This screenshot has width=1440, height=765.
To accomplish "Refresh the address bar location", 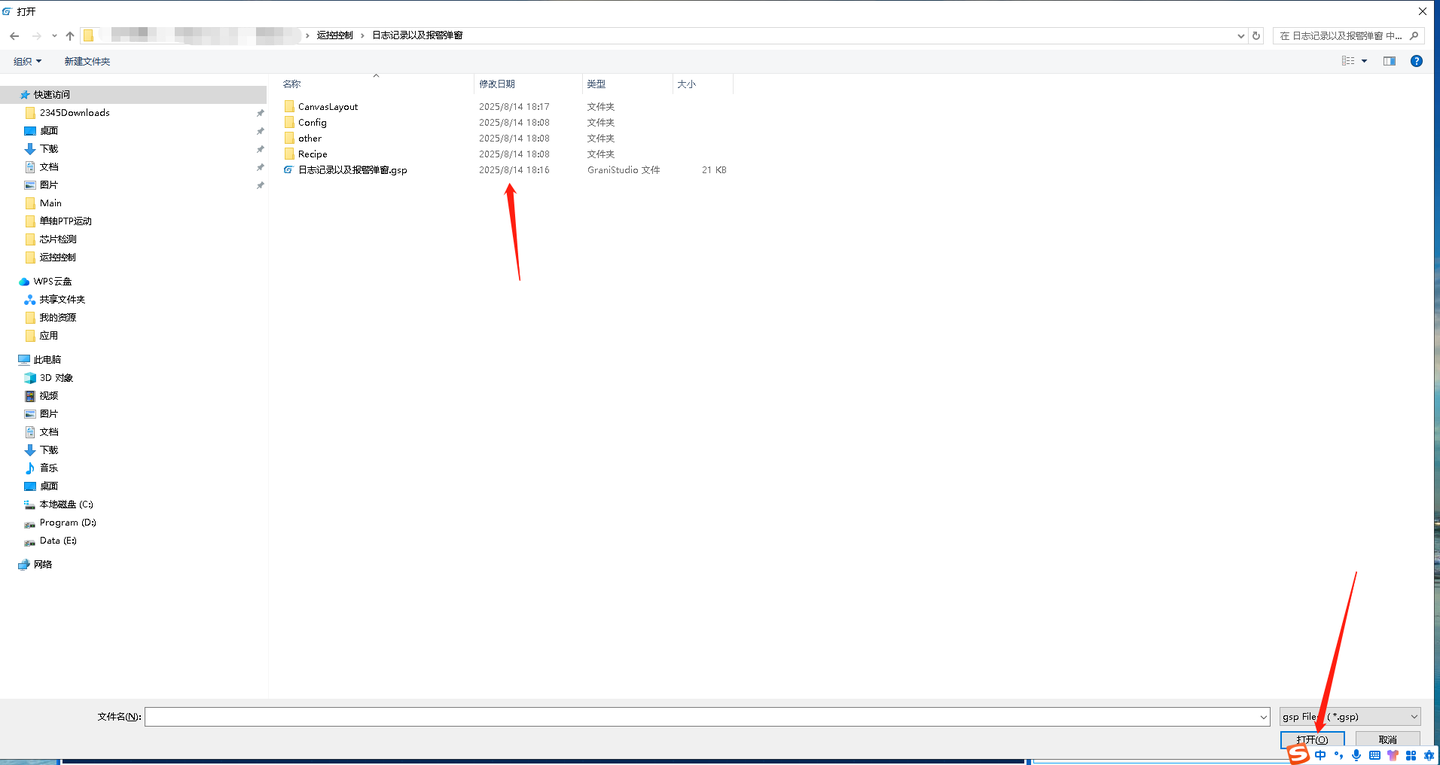I will [x=1257, y=36].
